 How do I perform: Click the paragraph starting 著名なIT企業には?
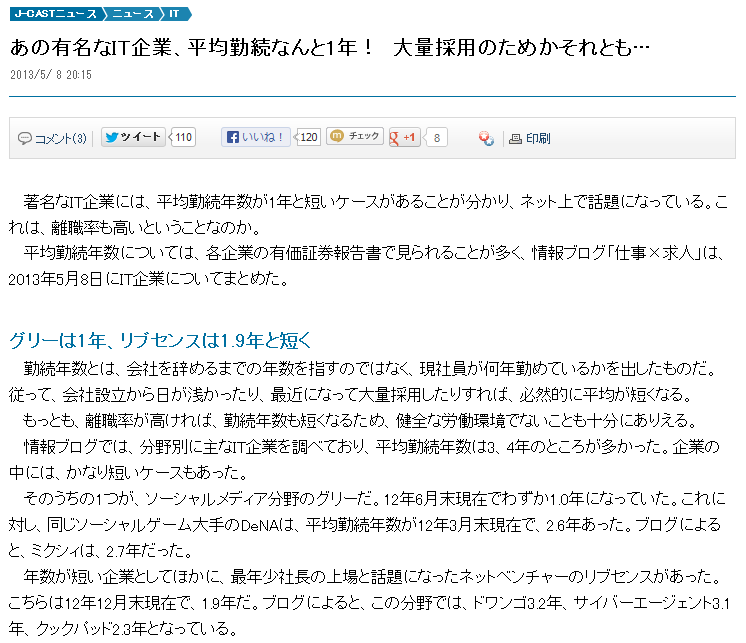(368, 214)
